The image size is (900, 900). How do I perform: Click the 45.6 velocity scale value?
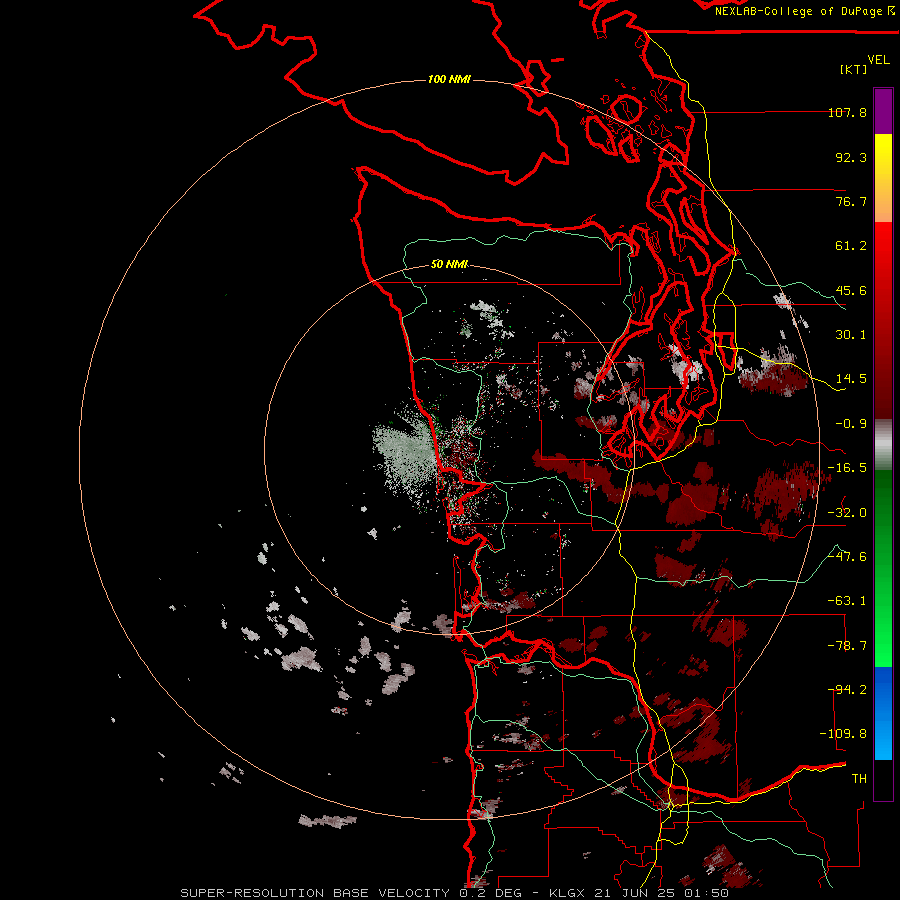point(851,290)
